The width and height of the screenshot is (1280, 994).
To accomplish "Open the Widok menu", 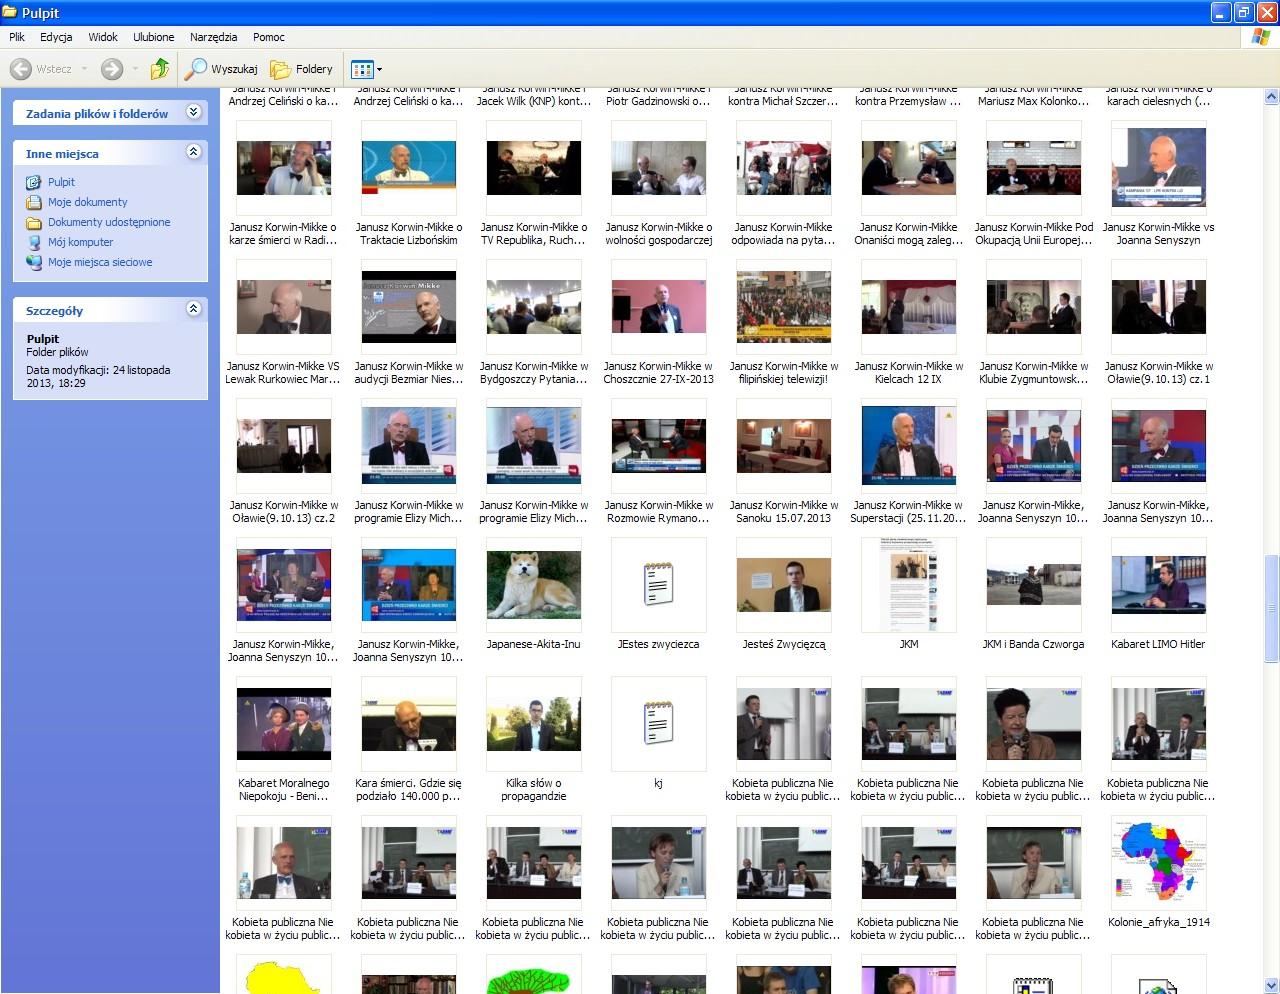I will click(103, 37).
